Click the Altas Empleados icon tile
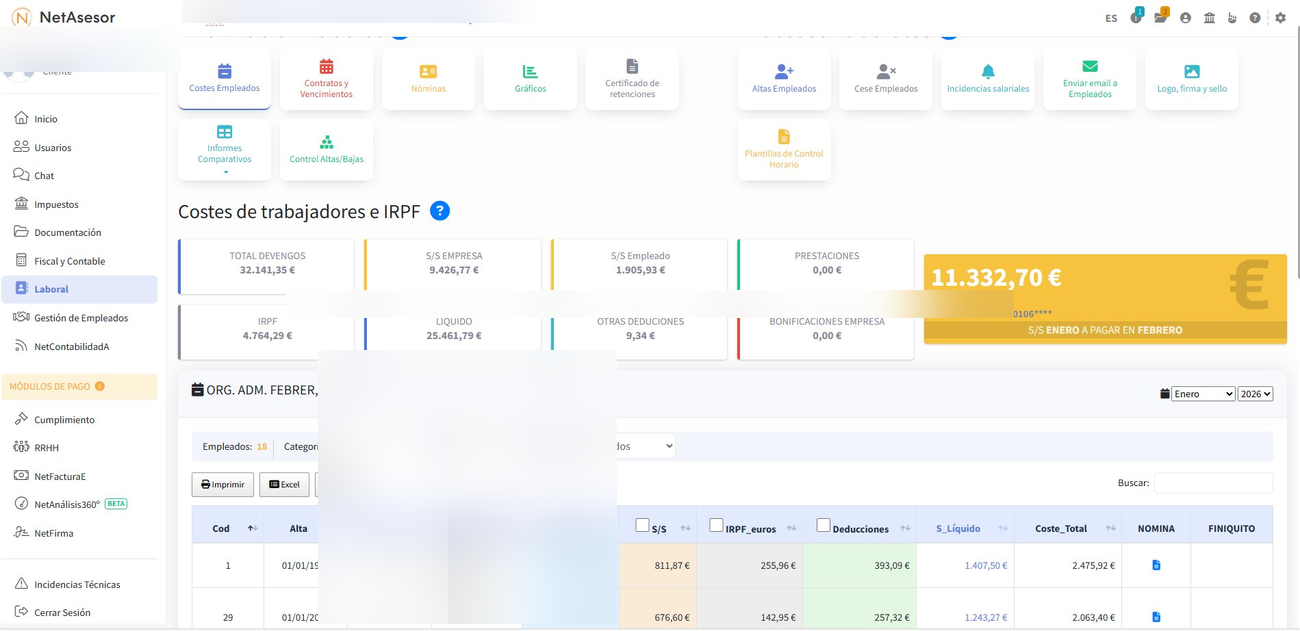 (x=784, y=79)
